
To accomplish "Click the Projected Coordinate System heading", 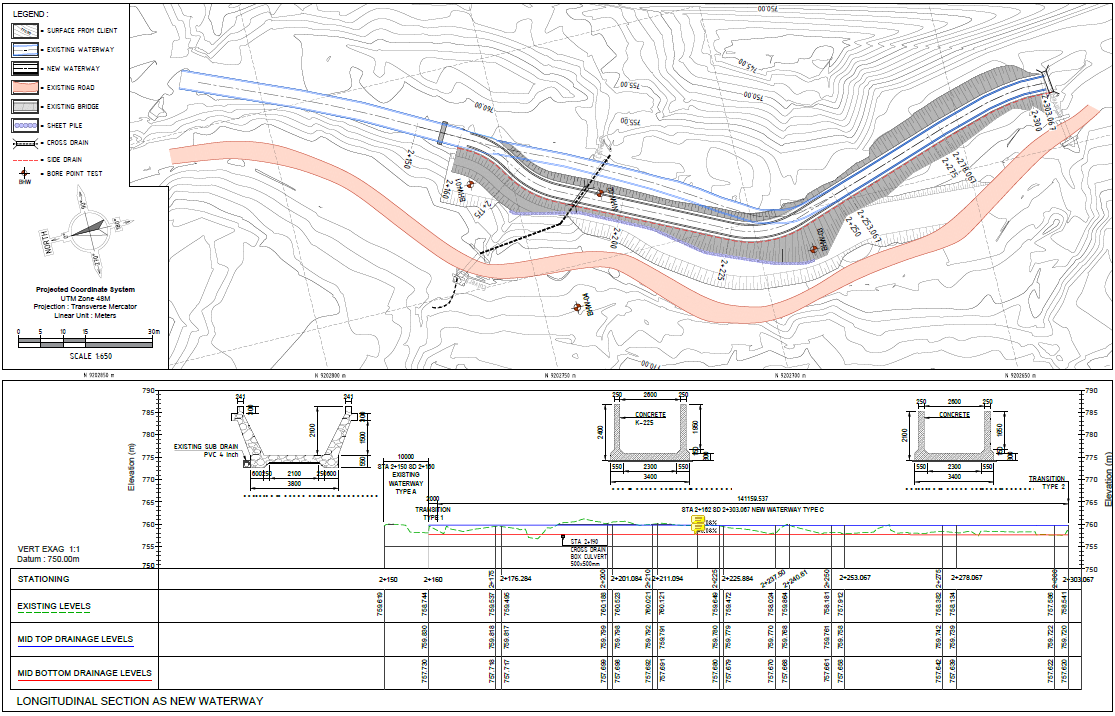I will [86, 289].
